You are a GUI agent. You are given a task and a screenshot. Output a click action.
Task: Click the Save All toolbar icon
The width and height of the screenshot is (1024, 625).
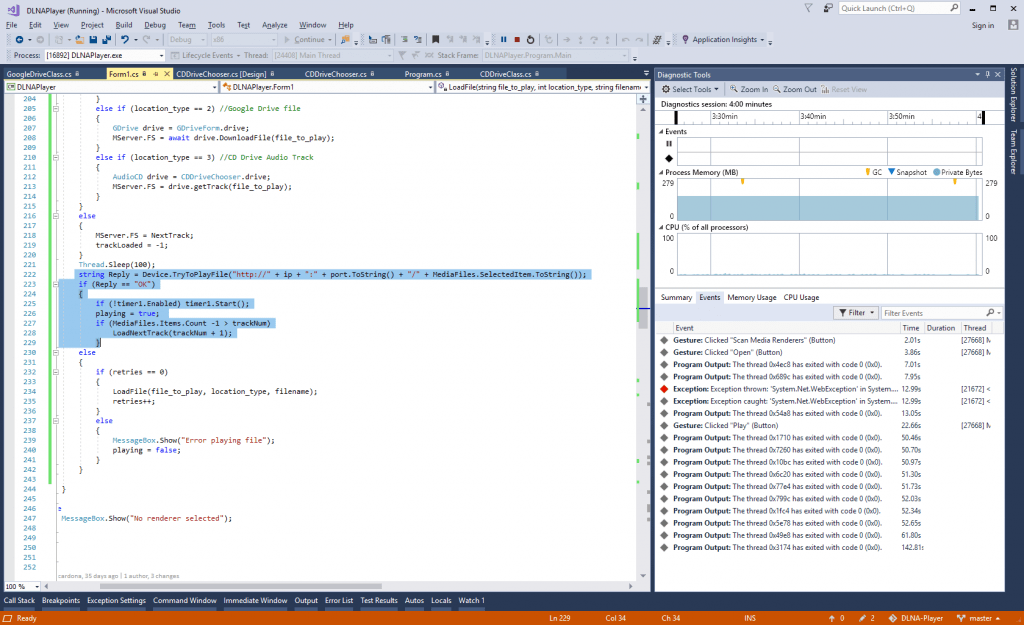pos(106,40)
